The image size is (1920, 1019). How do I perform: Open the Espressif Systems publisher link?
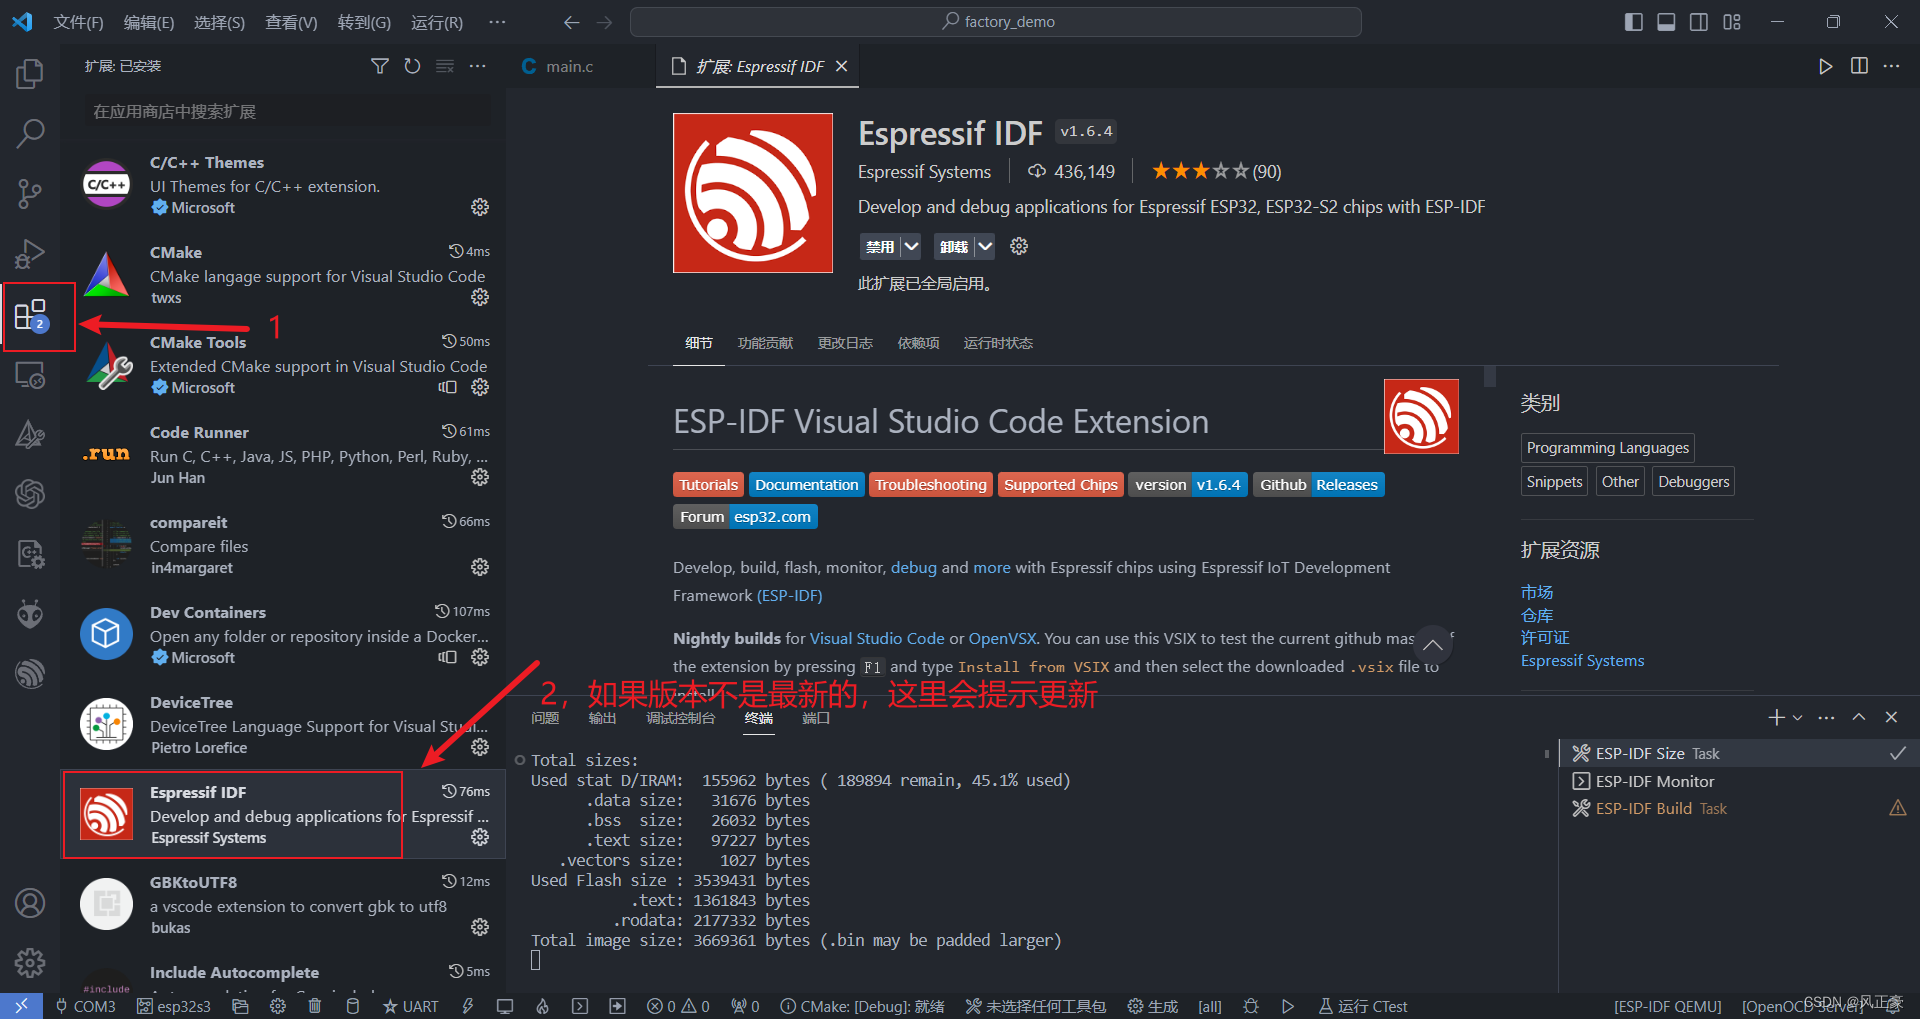(924, 172)
